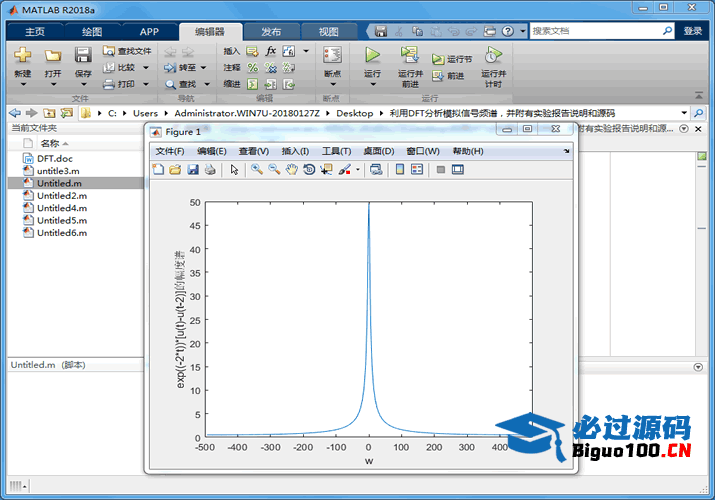
Task: Click the help question mark icon
Action: [508, 31]
